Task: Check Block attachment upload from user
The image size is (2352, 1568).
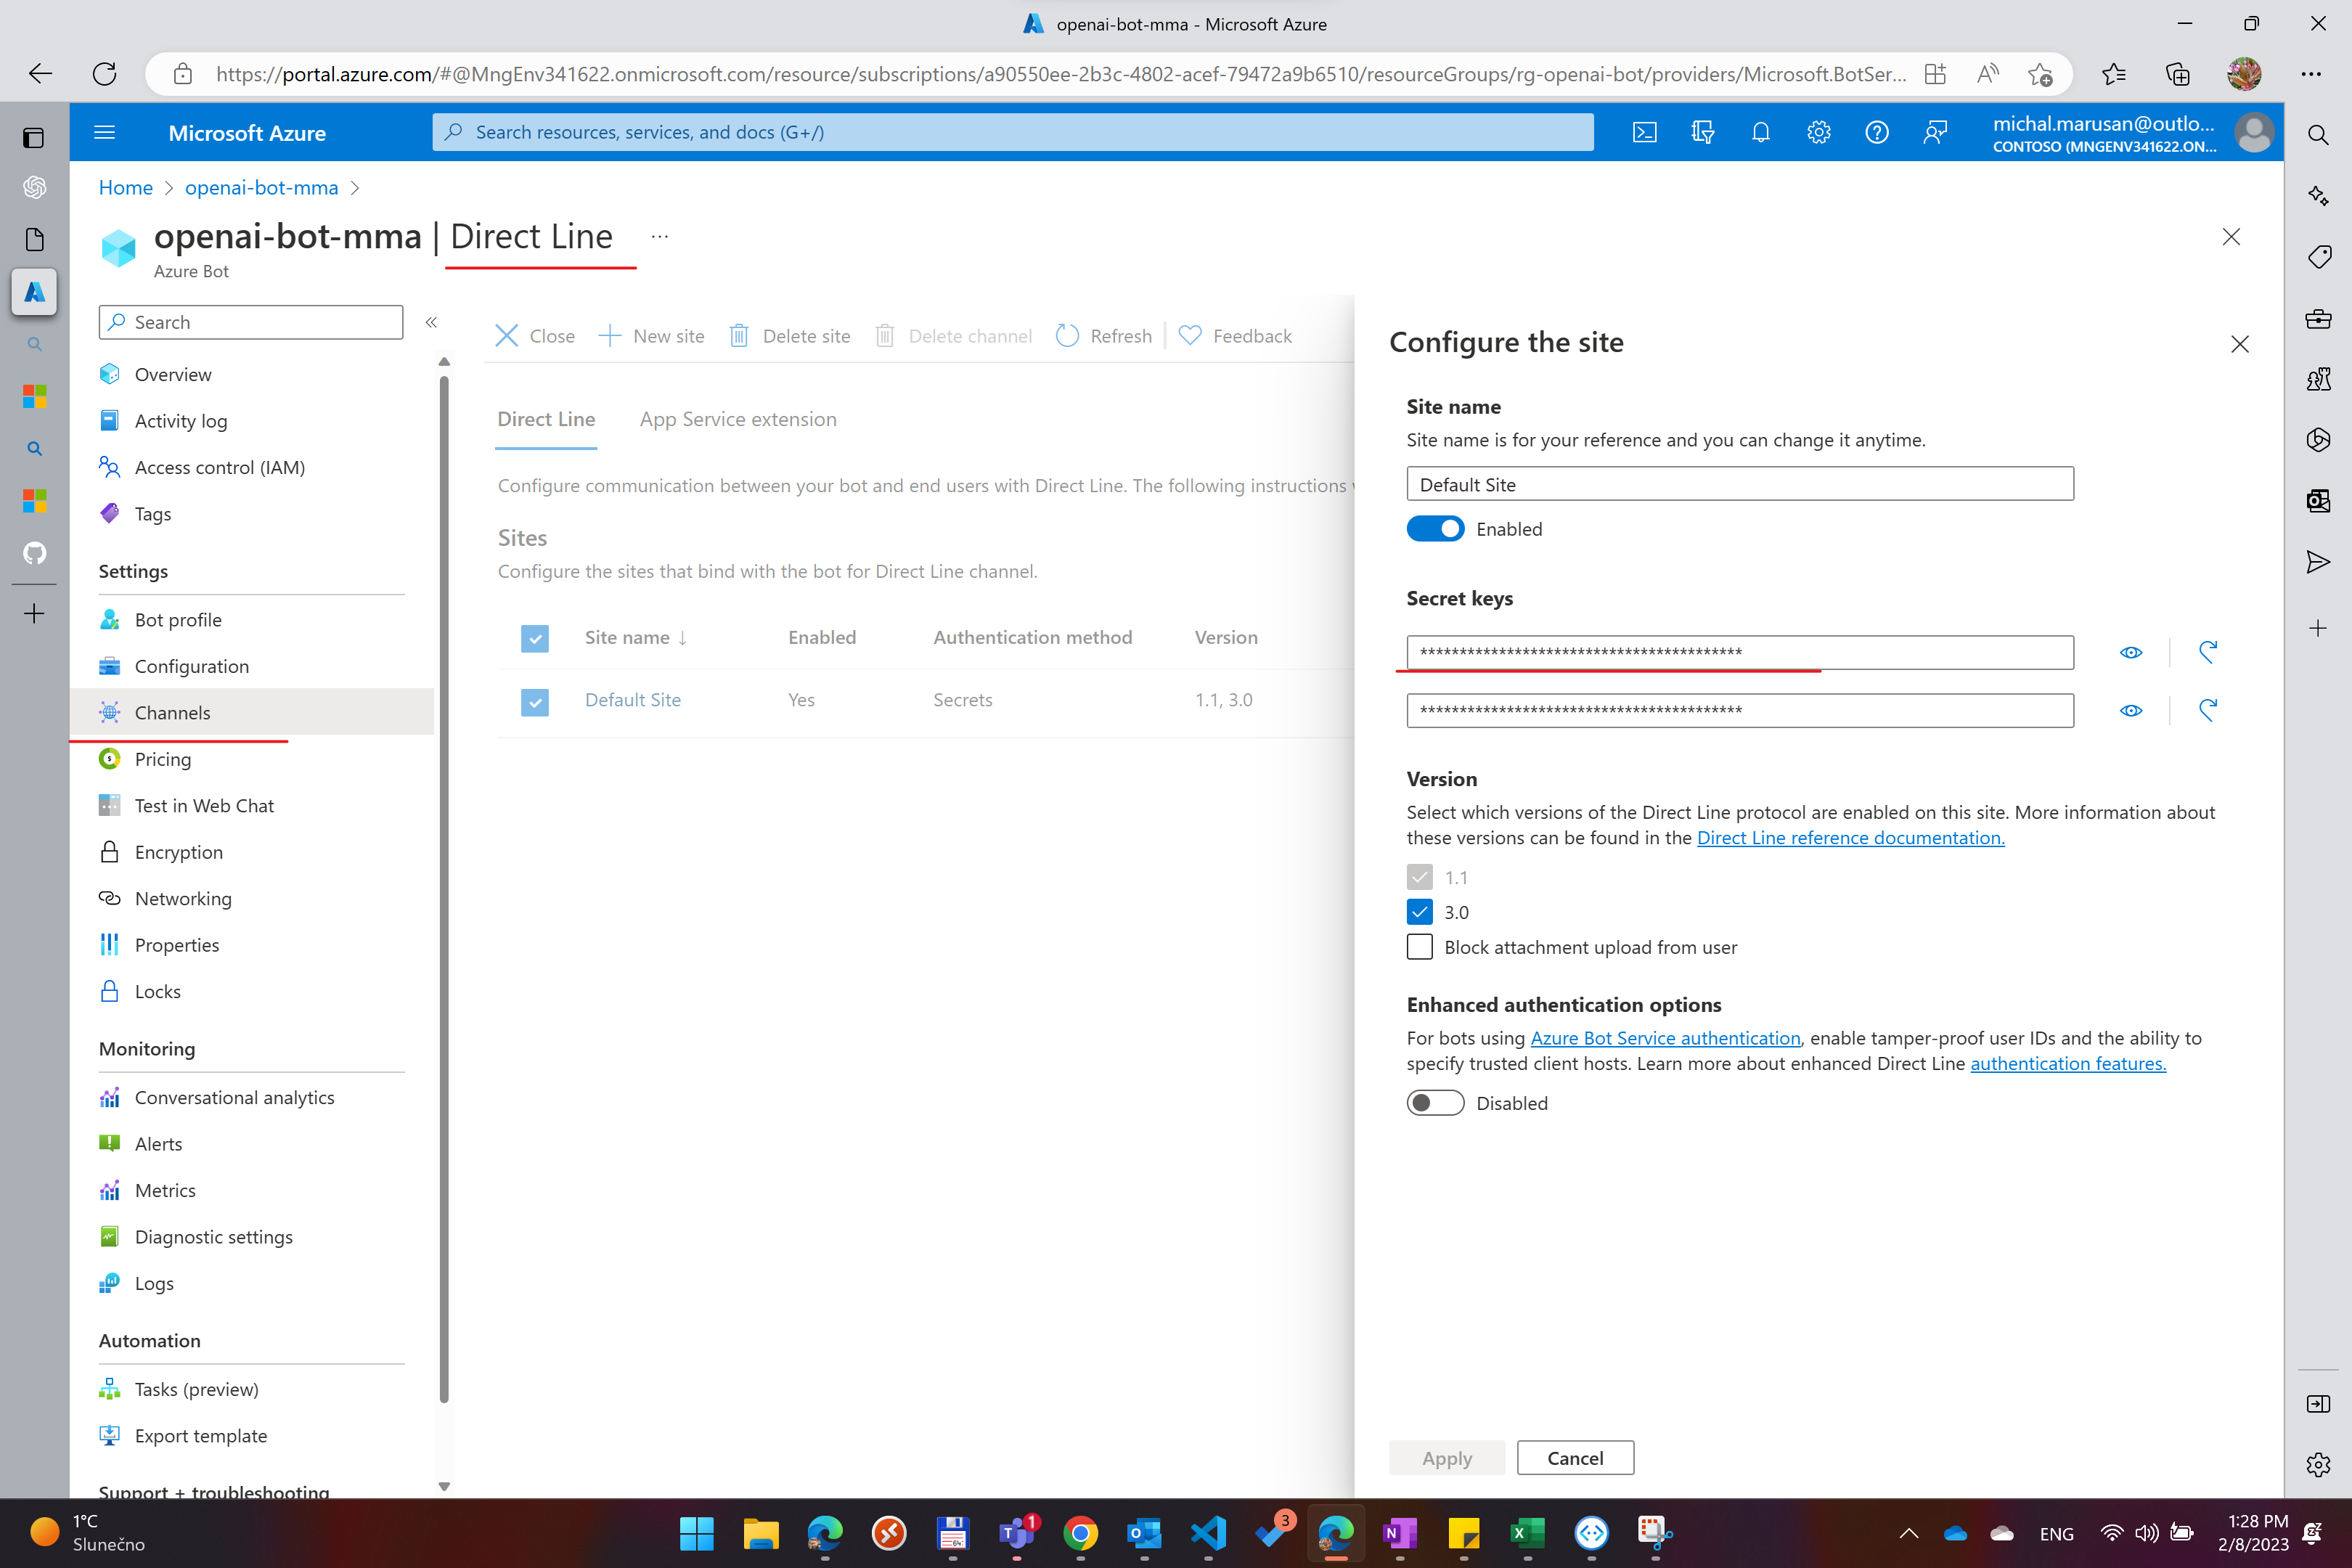Action: click(1419, 947)
